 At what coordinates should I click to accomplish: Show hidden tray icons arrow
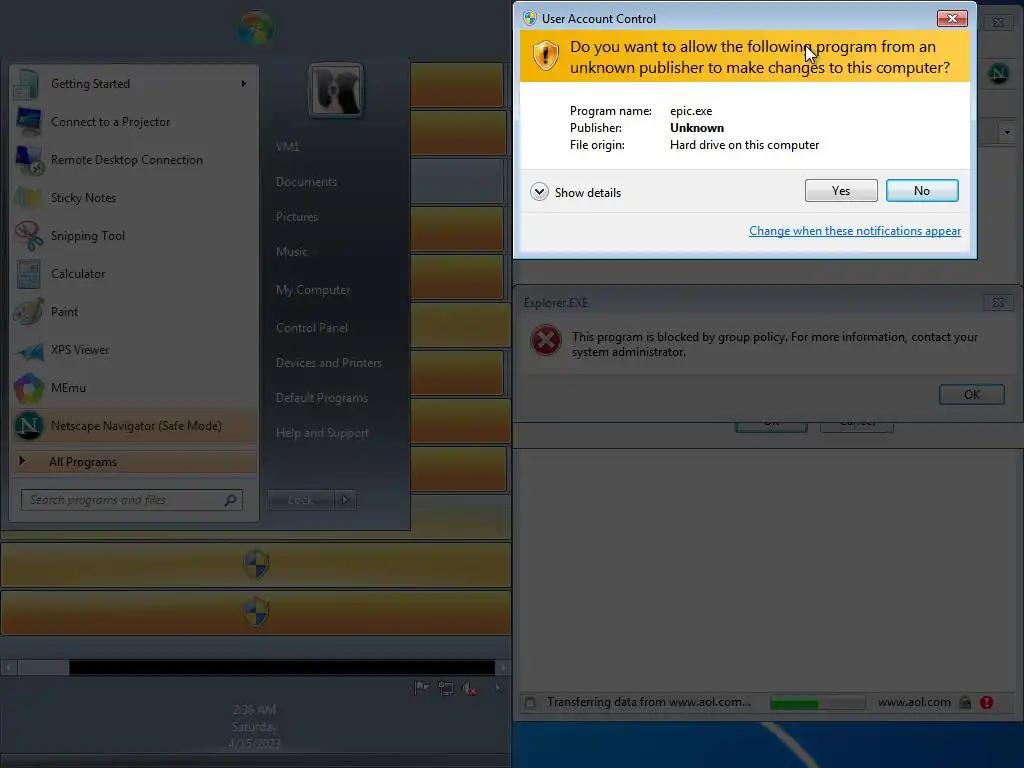[498, 688]
